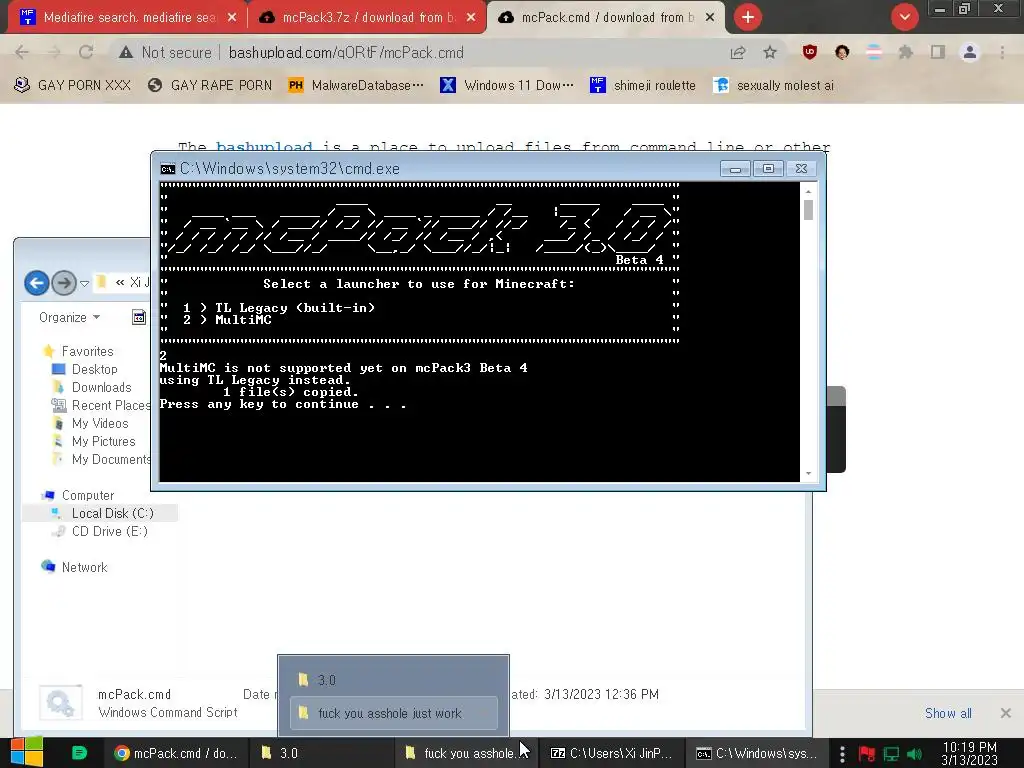Switch to Chrome mcPack.cmd taskbar button
Screen dimensions: 1024x768
click(x=176, y=753)
